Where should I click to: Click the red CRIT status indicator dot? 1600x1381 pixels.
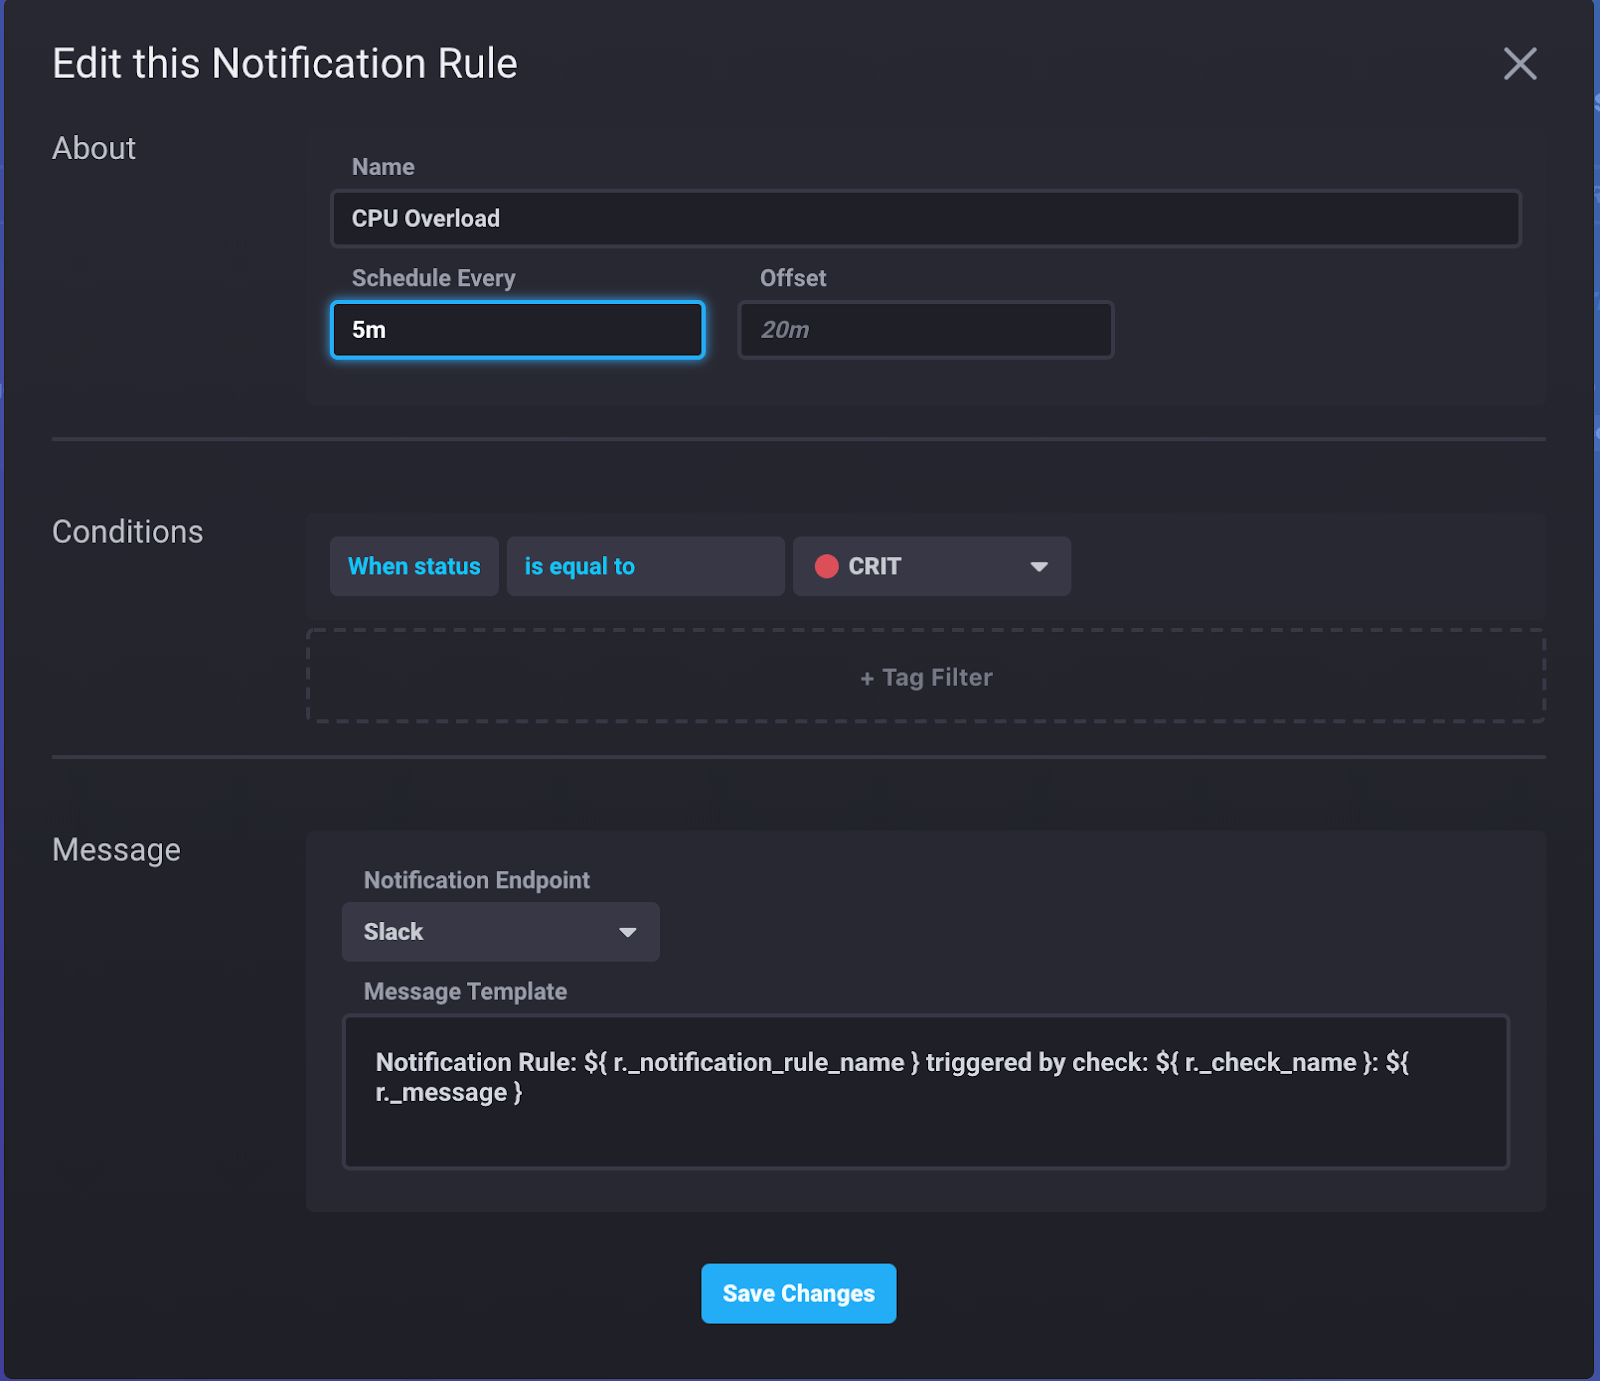[x=827, y=566]
